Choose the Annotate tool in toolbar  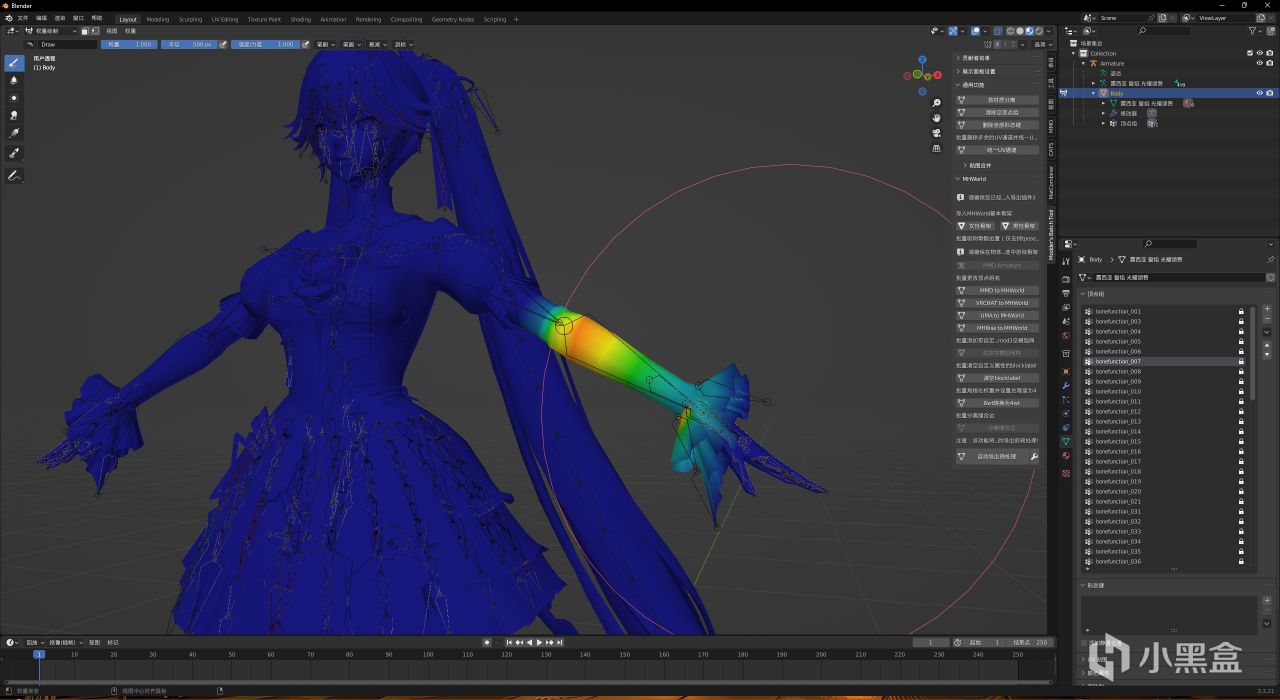click(x=14, y=175)
